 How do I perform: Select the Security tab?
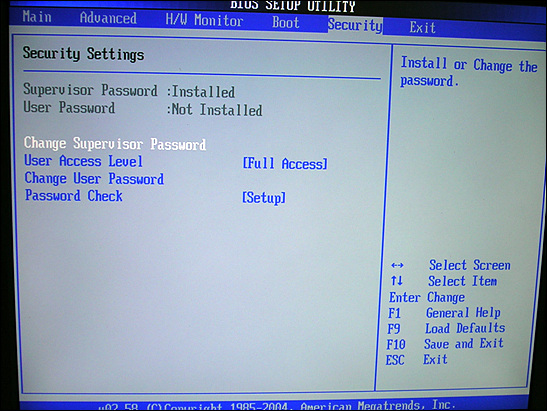[x=355, y=25]
